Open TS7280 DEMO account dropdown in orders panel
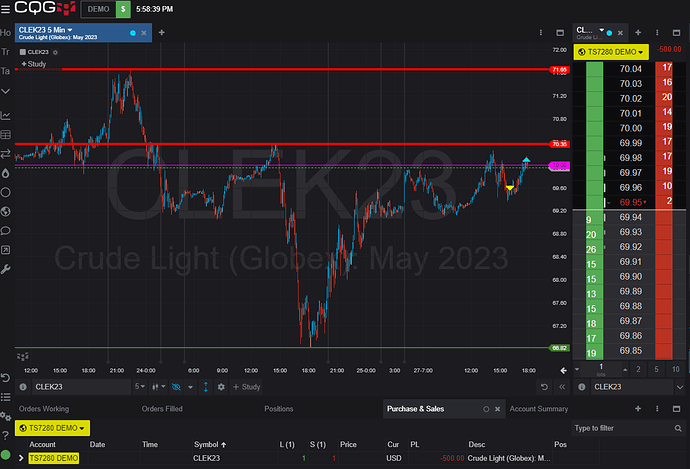This screenshot has width=690, height=469. tap(52, 428)
